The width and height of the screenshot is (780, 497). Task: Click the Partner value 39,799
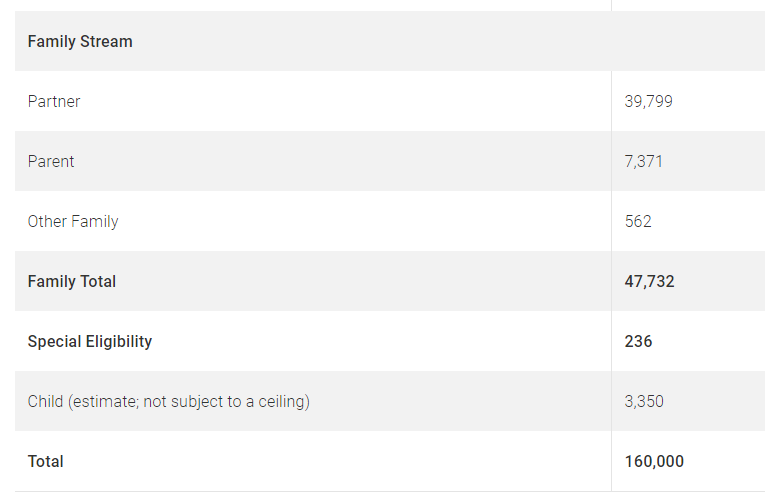pos(648,102)
